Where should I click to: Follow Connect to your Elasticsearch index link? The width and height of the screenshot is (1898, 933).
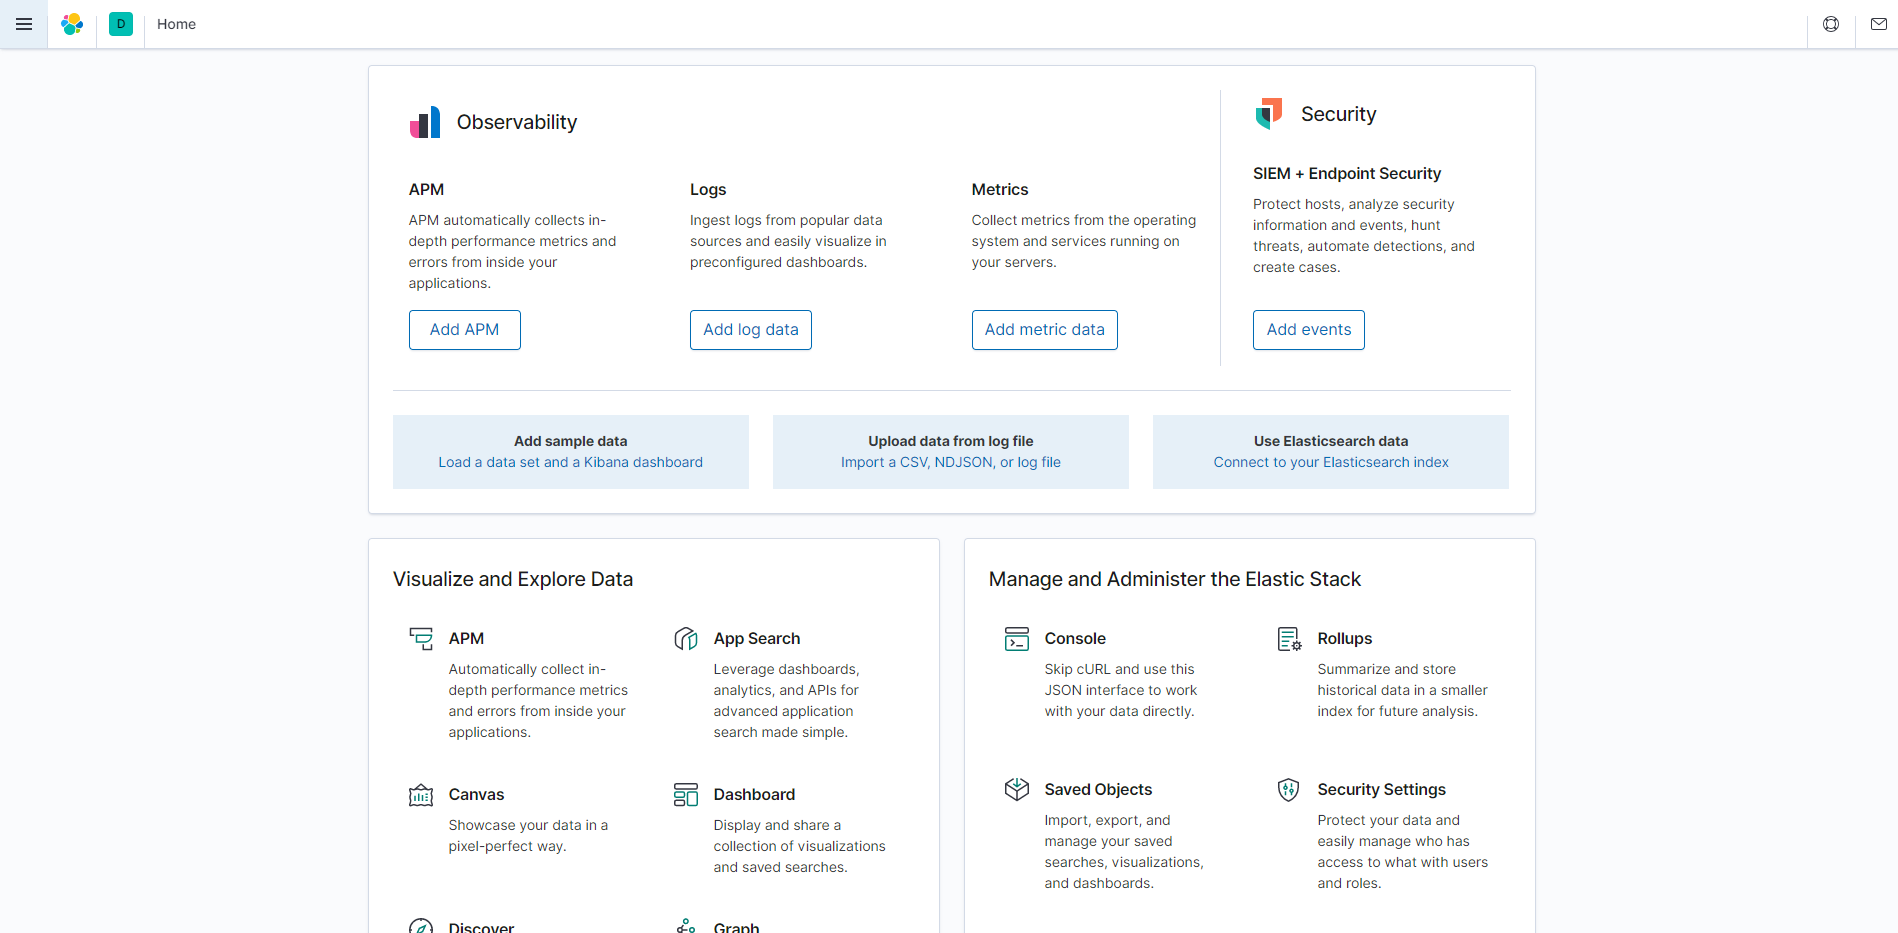coord(1330,462)
